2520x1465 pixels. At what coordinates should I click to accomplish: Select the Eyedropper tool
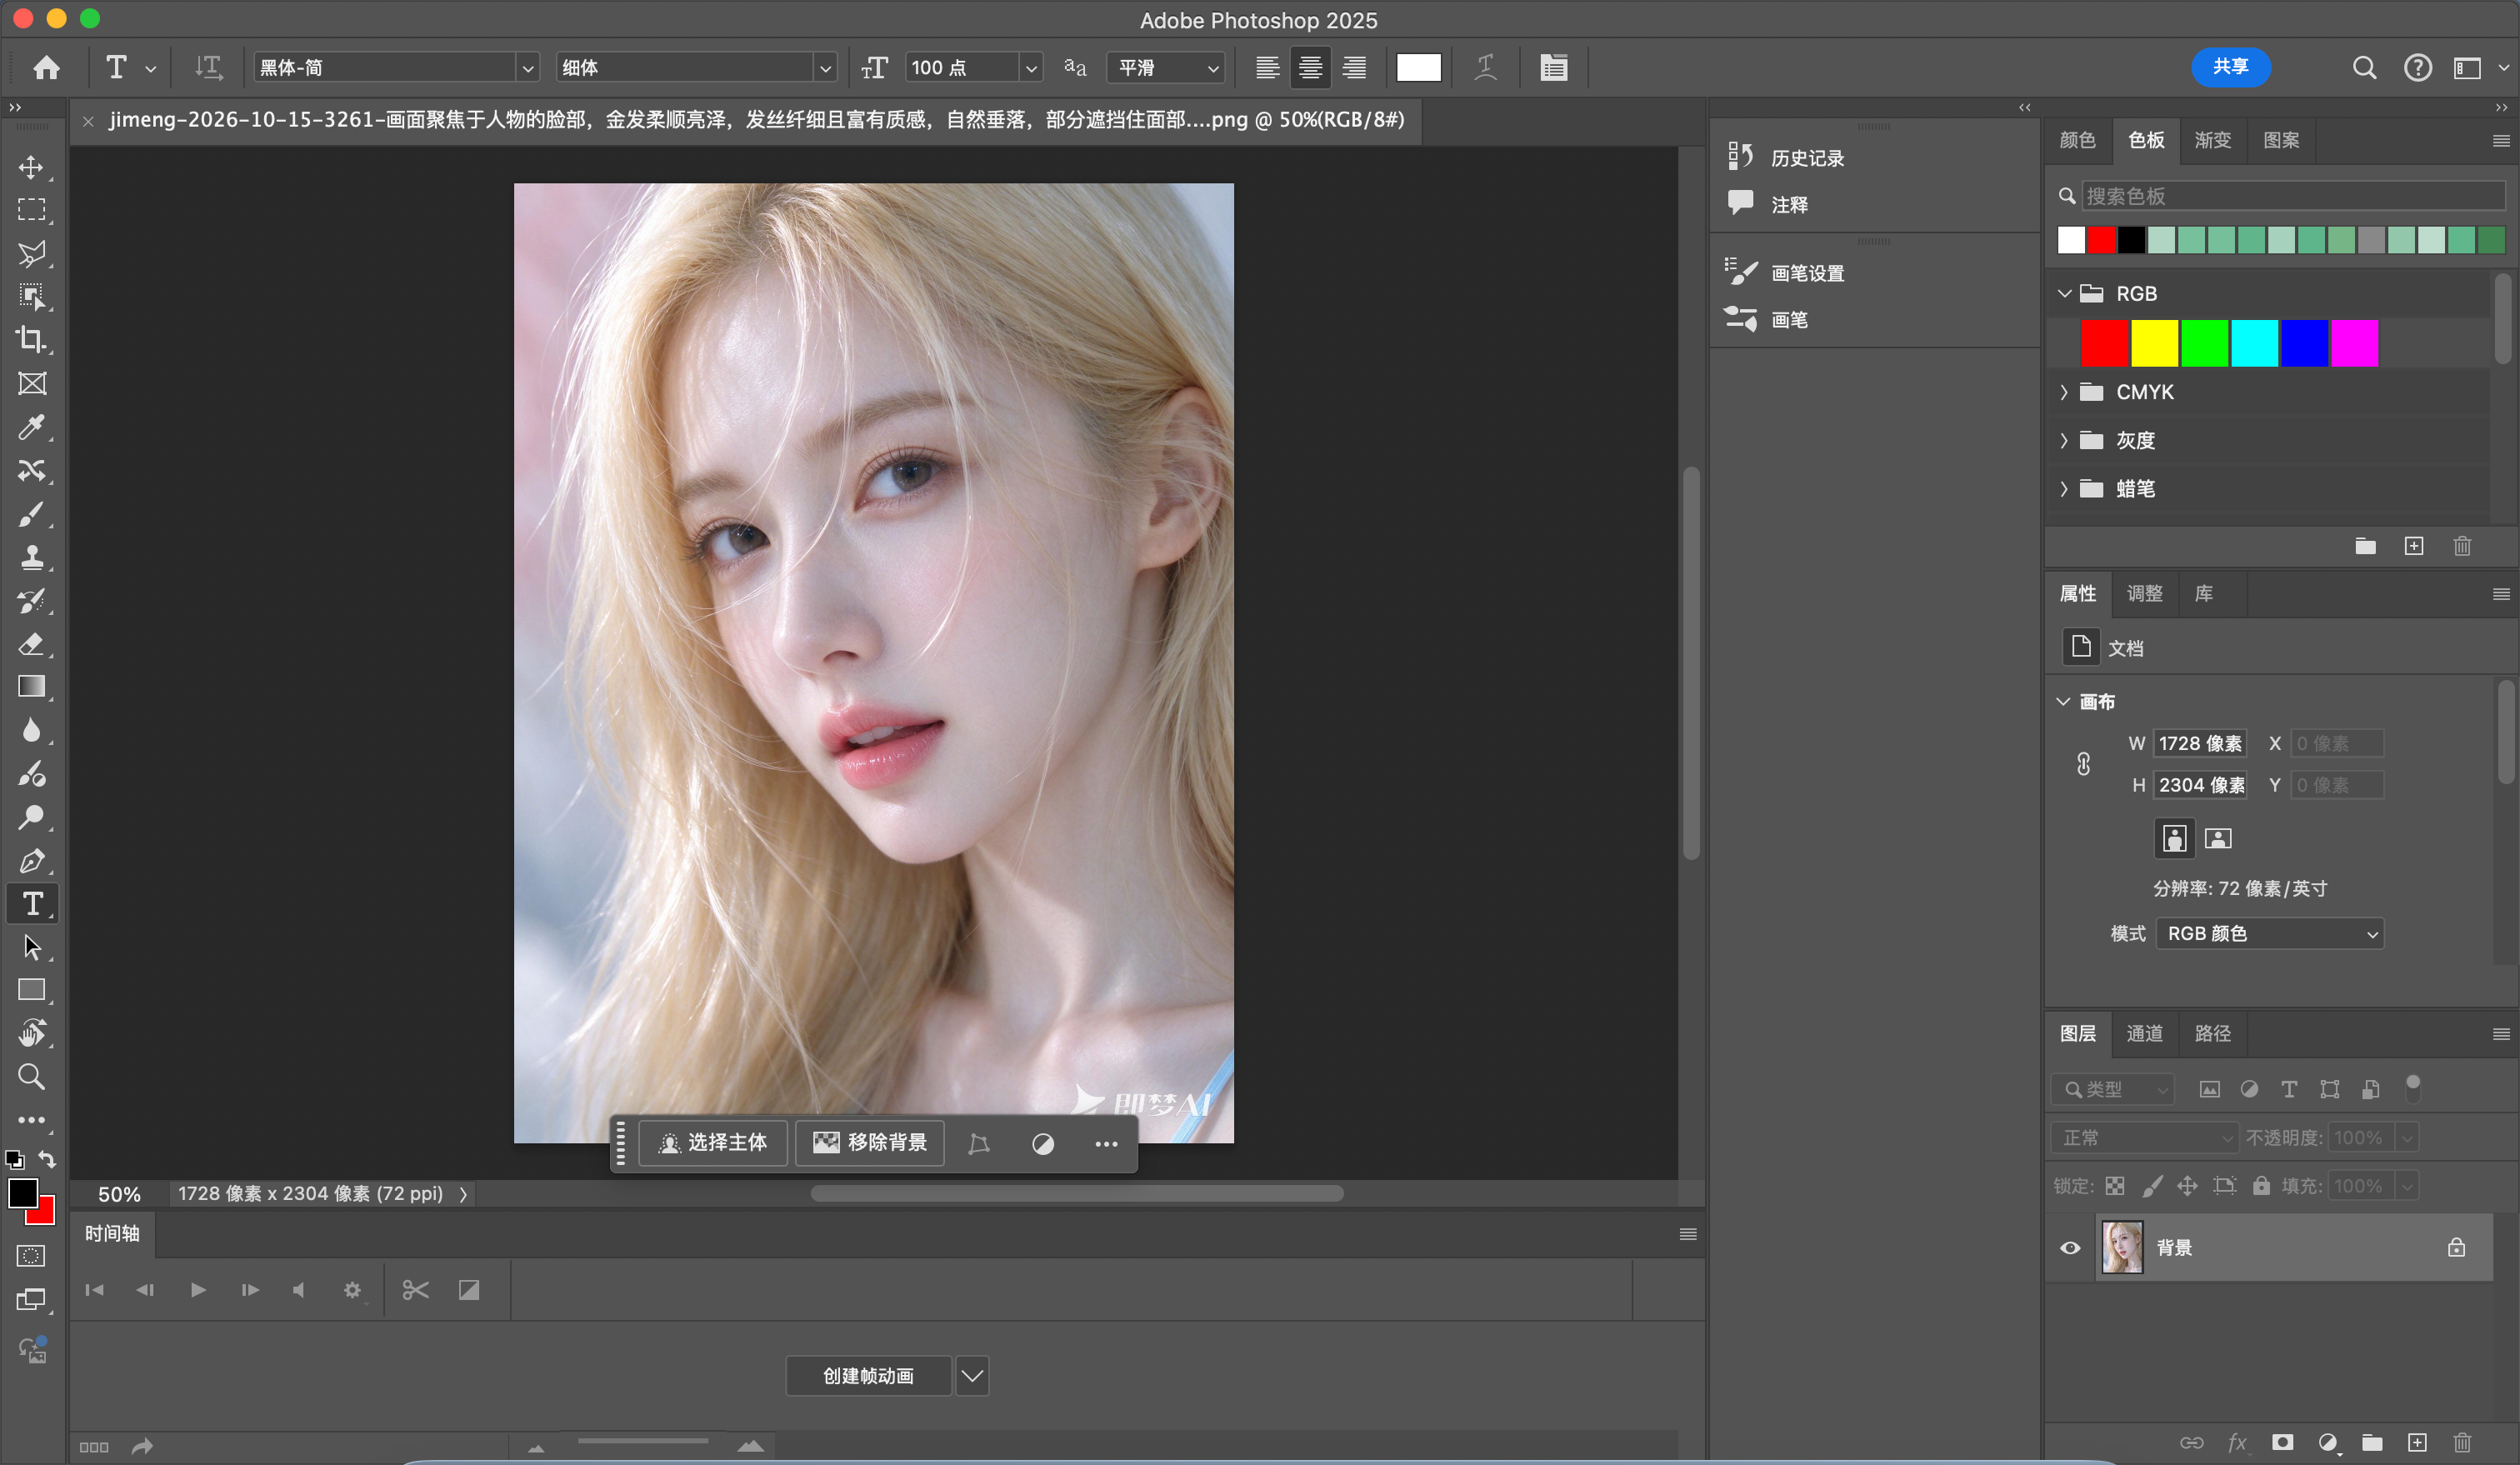[x=31, y=427]
